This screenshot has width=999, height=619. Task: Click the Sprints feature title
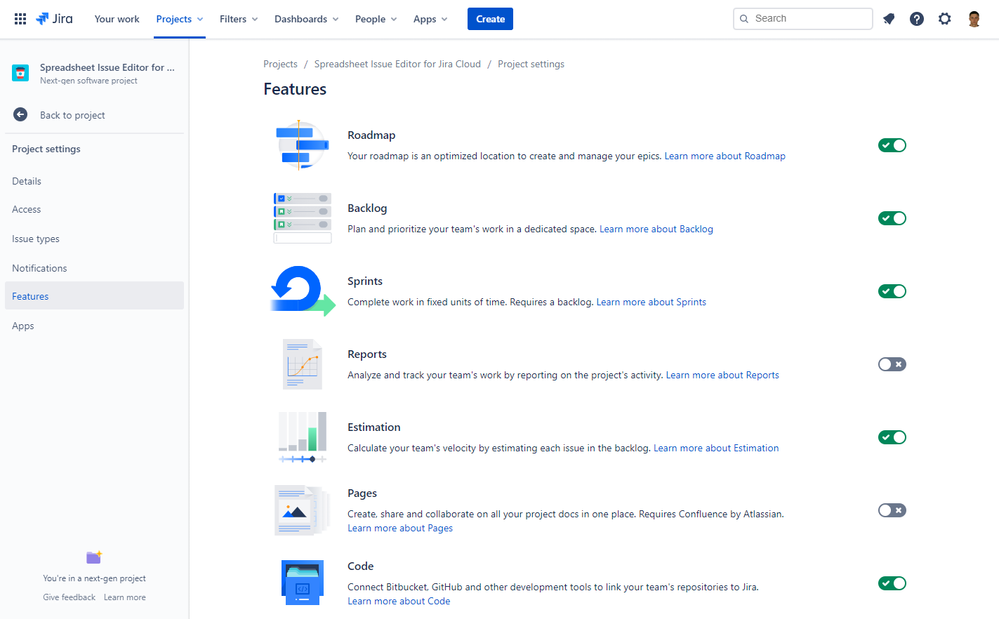pyautogui.click(x=365, y=281)
